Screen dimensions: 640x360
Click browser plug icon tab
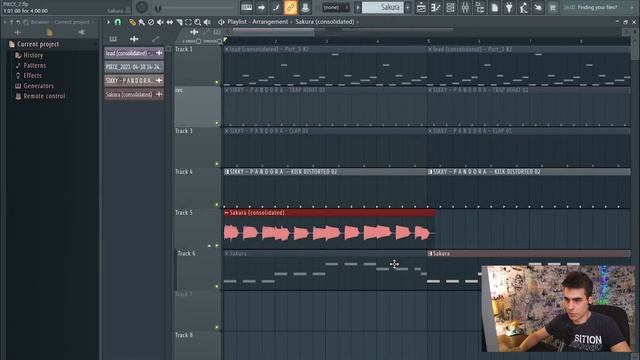pos(81,32)
